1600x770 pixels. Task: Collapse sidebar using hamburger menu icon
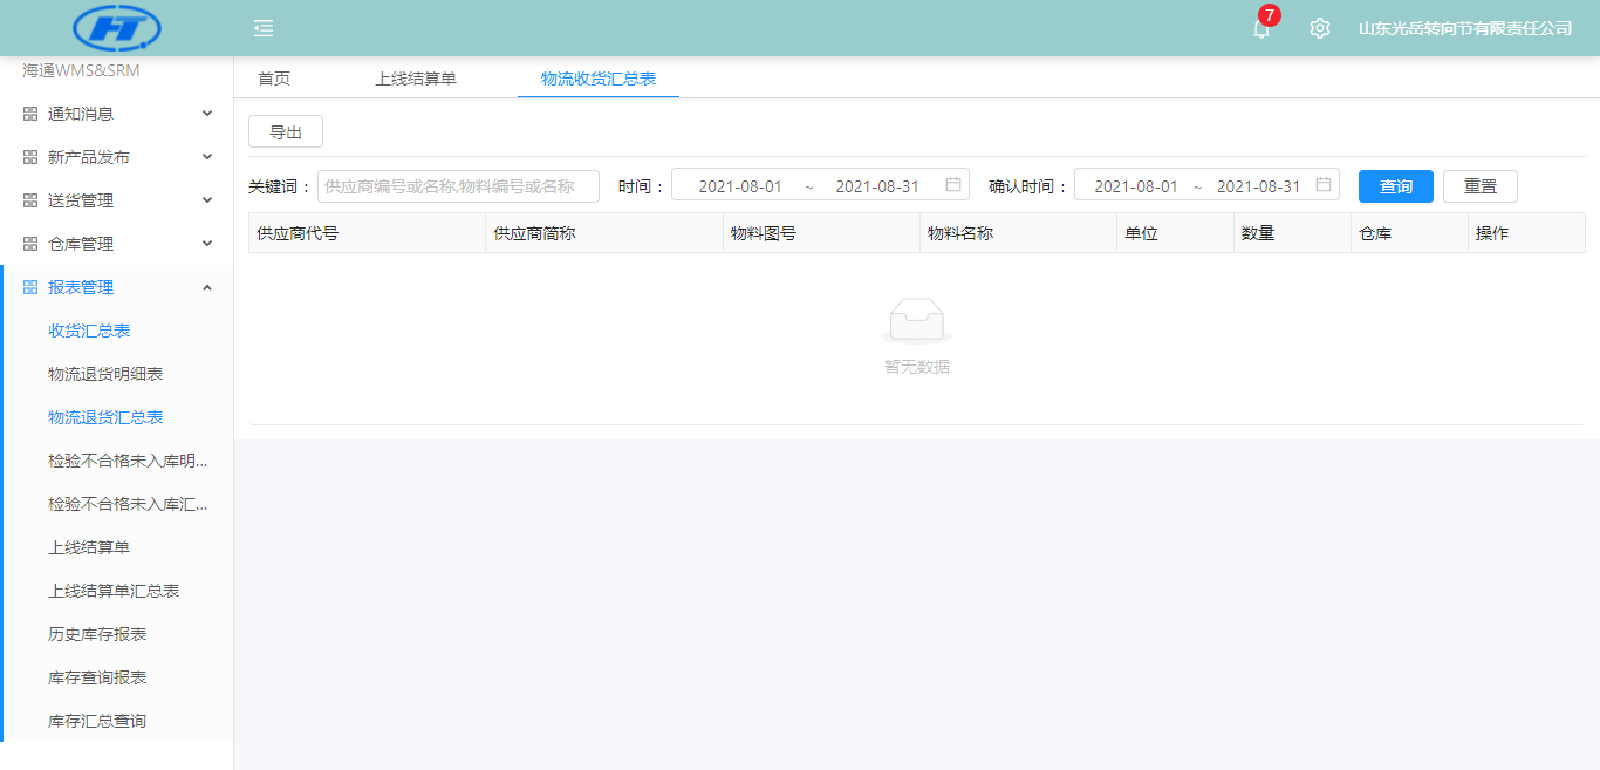click(x=264, y=28)
